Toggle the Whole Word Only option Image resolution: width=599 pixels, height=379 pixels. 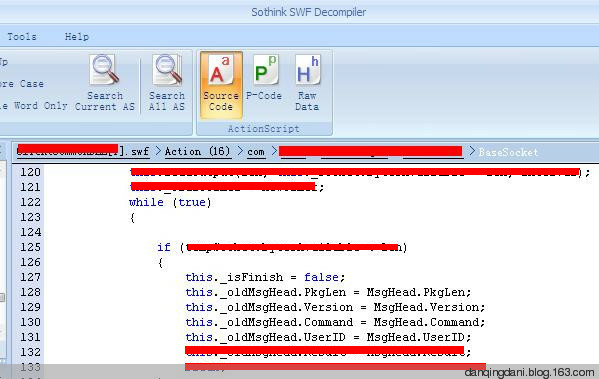pyautogui.click(x=34, y=106)
